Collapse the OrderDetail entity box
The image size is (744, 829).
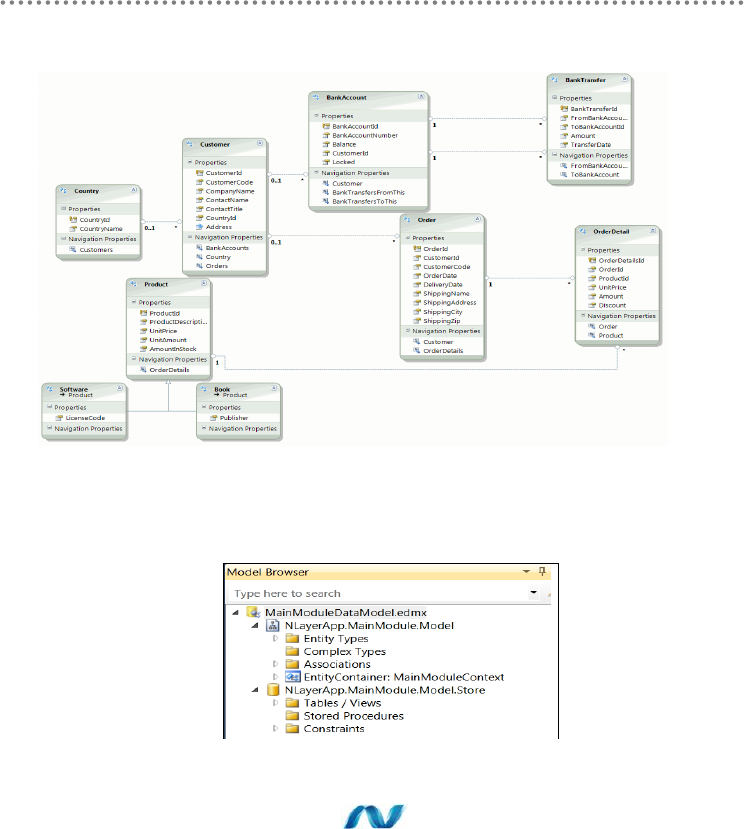(653, 231)
